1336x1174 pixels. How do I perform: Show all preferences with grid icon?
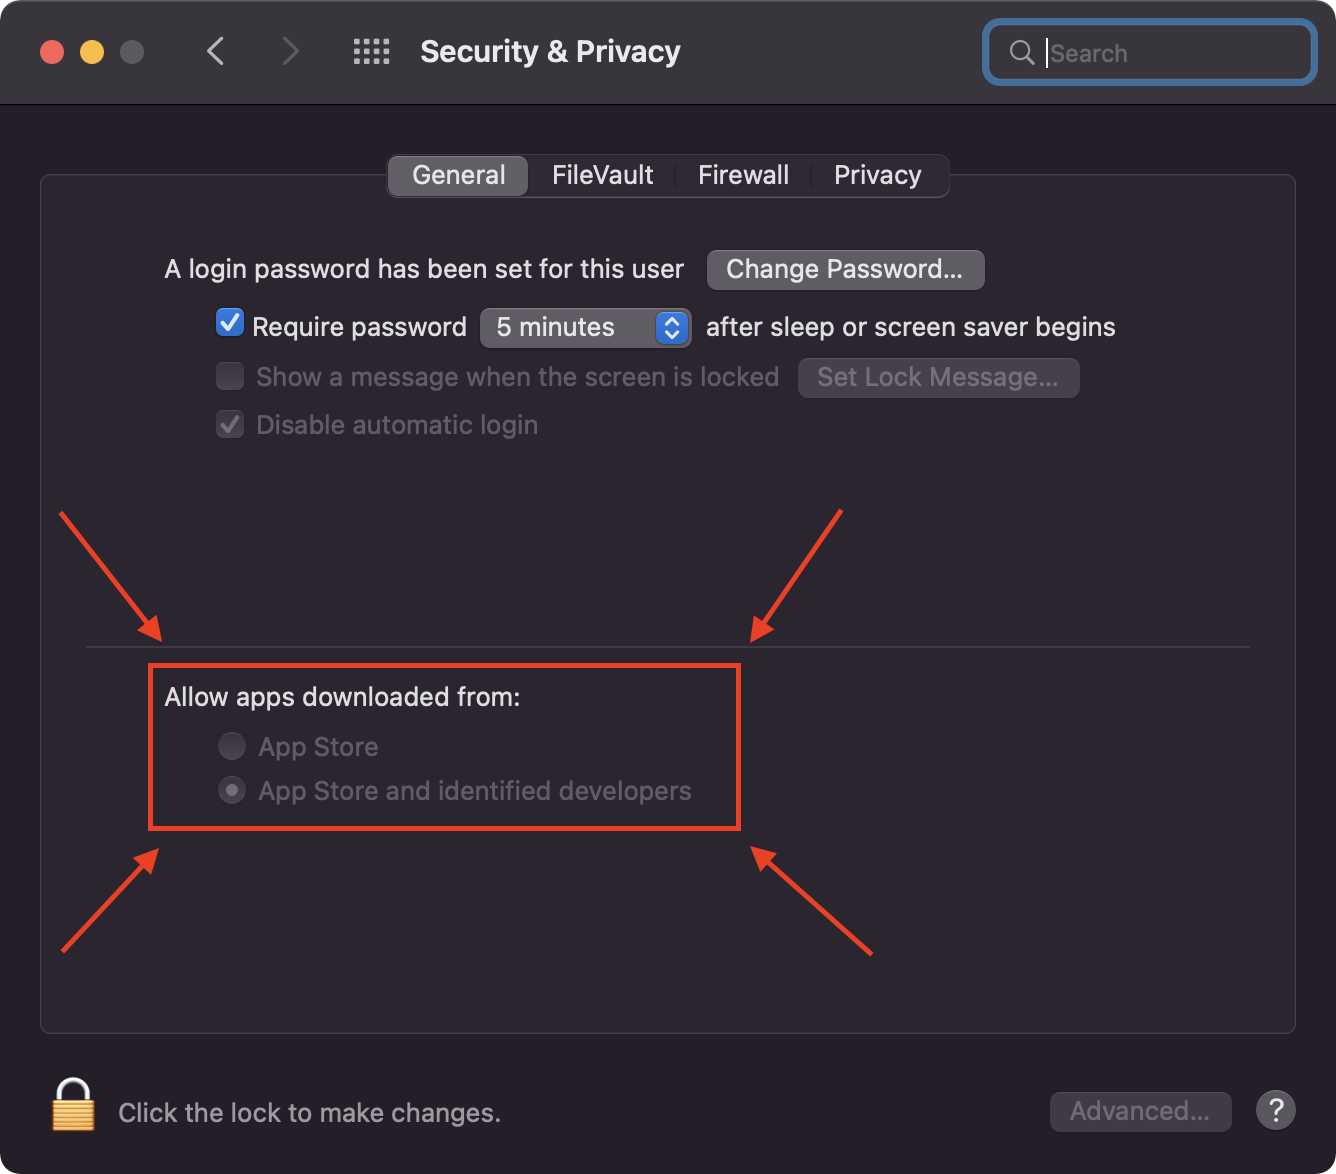coord(371,52)
